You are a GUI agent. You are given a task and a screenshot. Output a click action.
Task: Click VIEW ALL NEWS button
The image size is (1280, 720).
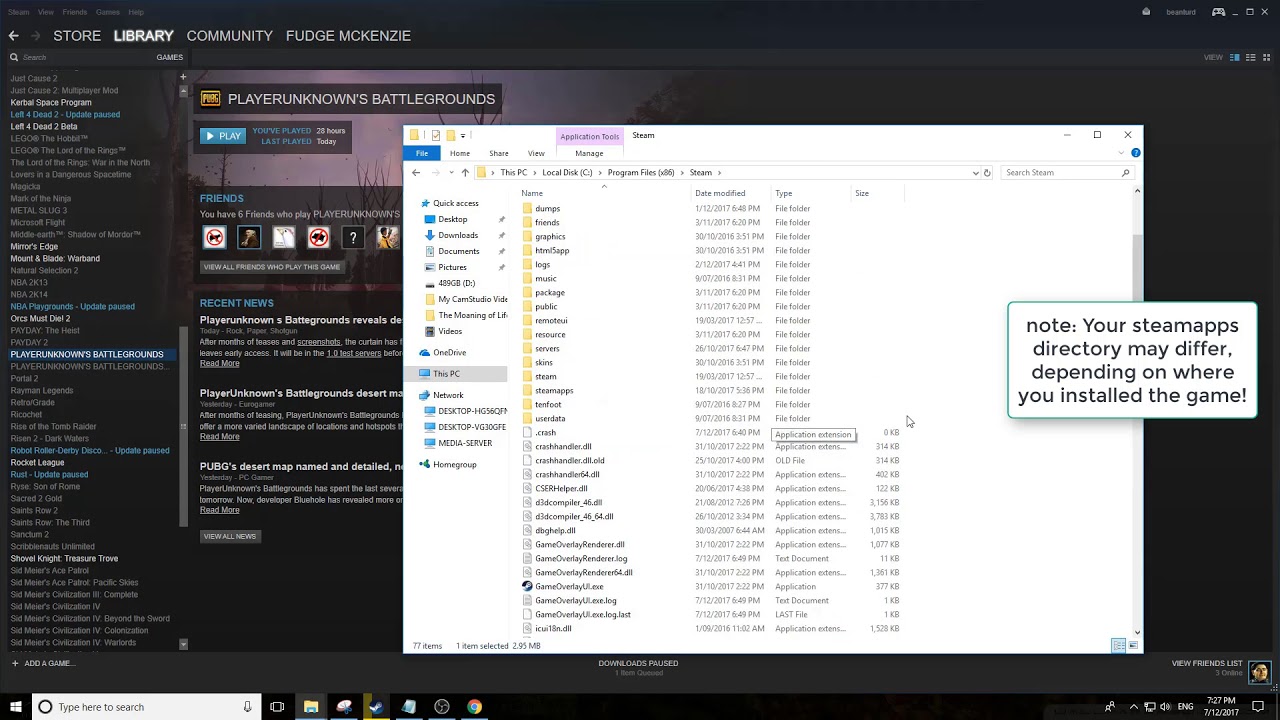[230, 536]
